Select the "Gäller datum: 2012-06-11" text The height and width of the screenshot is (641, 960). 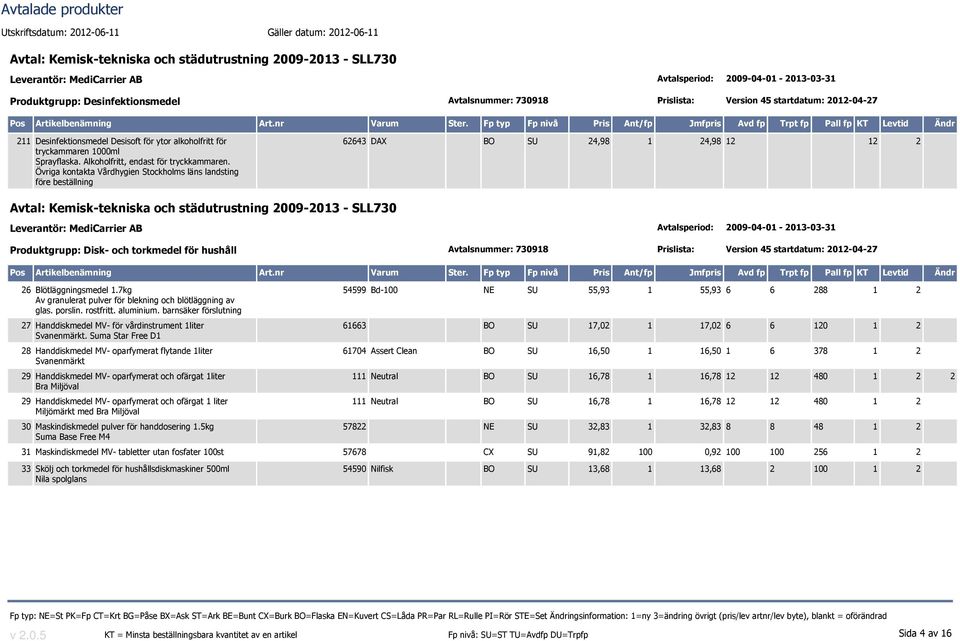(323, 32)
